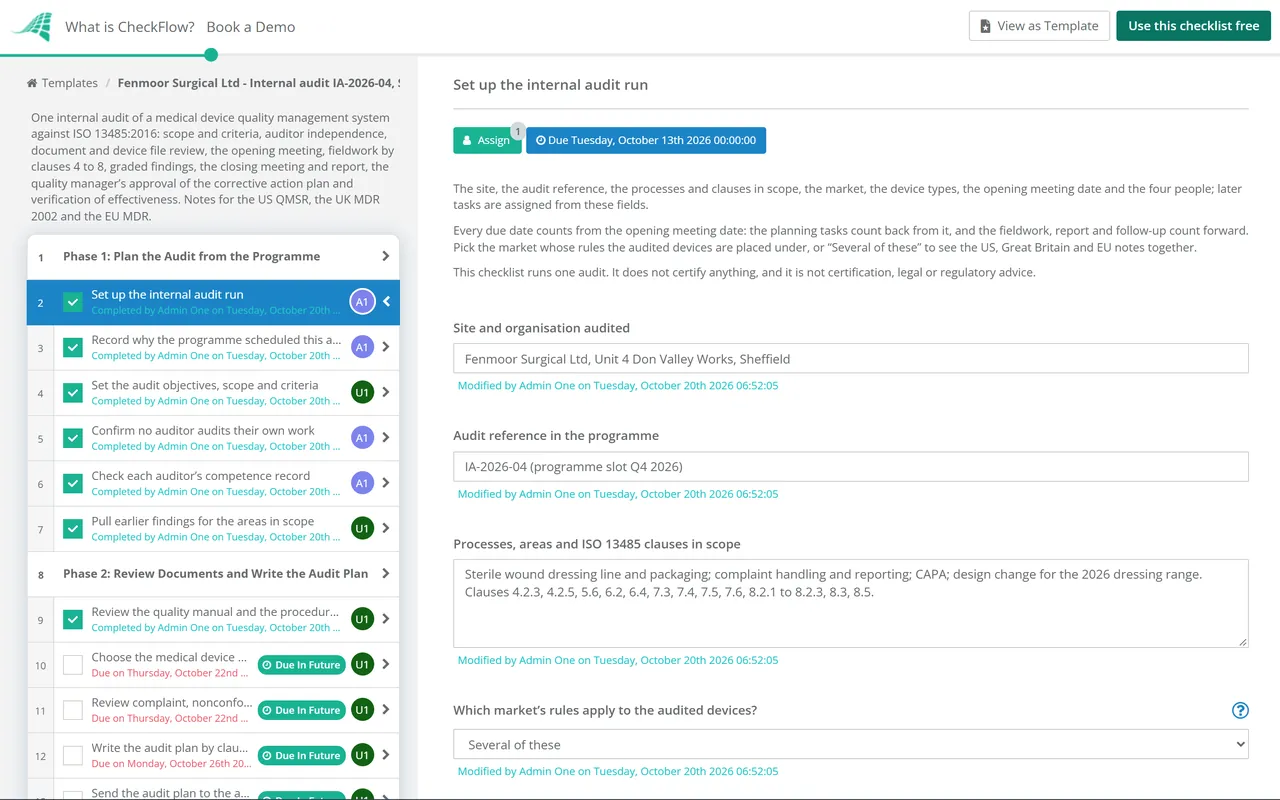Click the A1 avatar on 'Confirm no auditor audits' row

(x=362, y=438)
